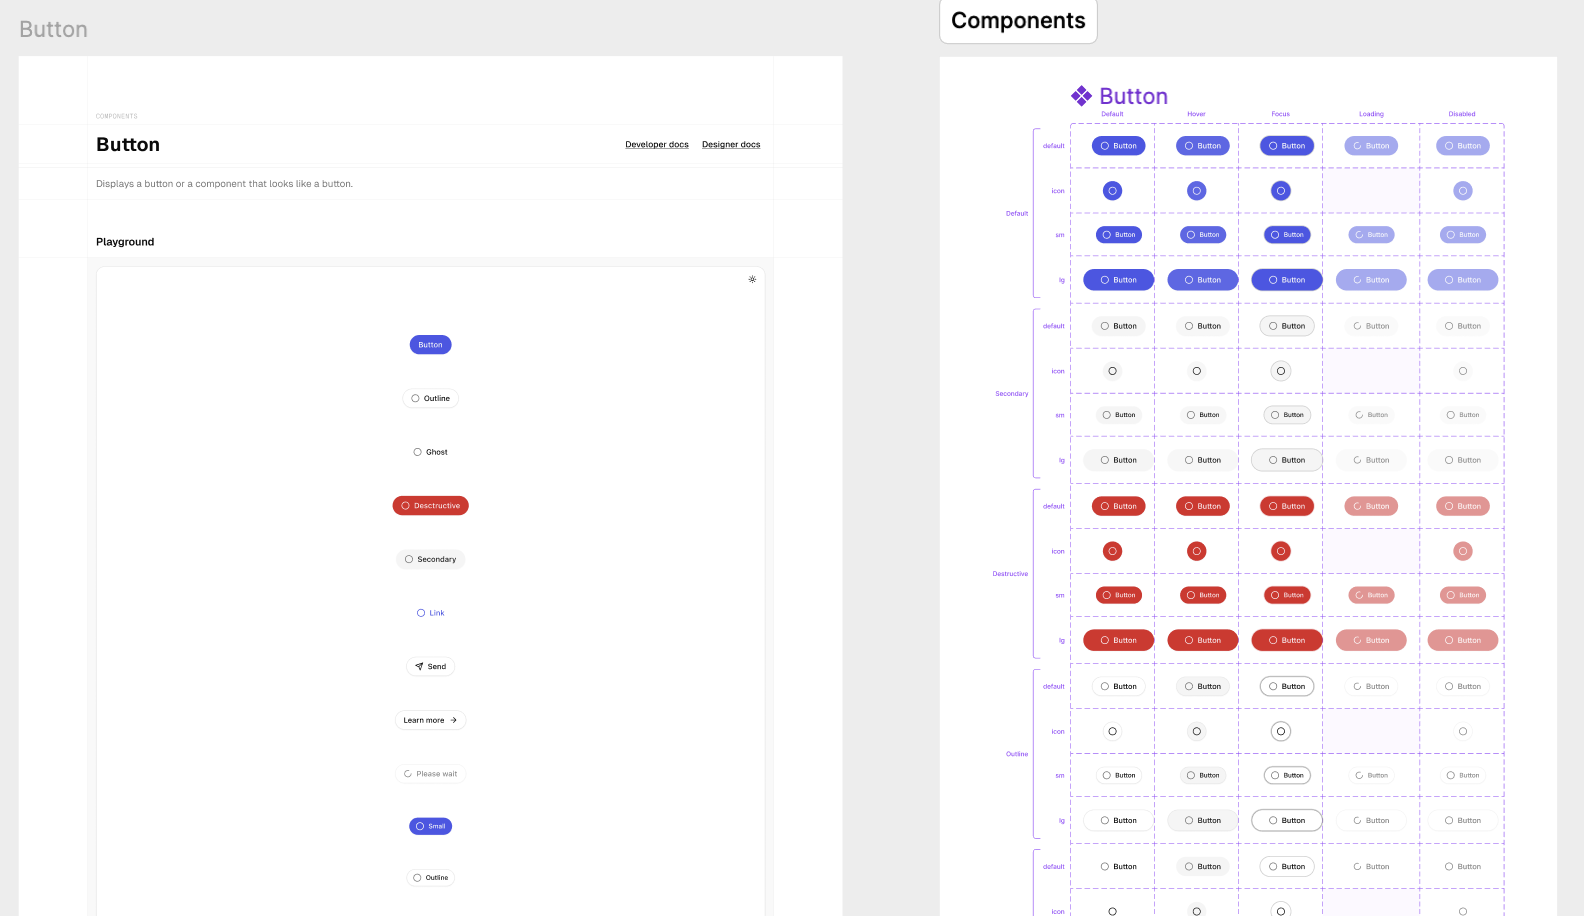Select the Components page label
The image size is (1584, 916).
pos(1018,21)
